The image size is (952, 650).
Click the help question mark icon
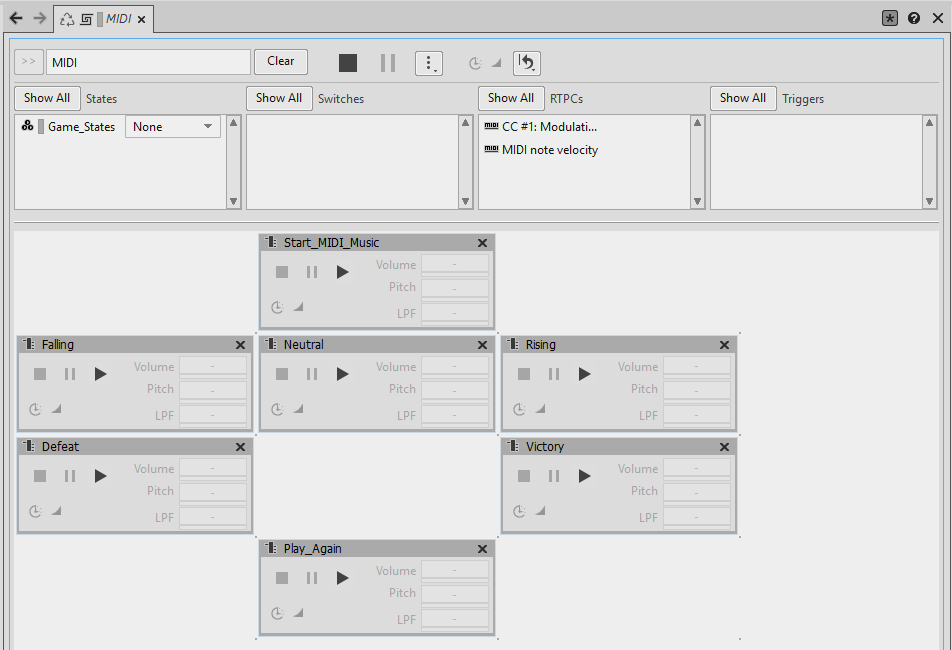(914, 18)
